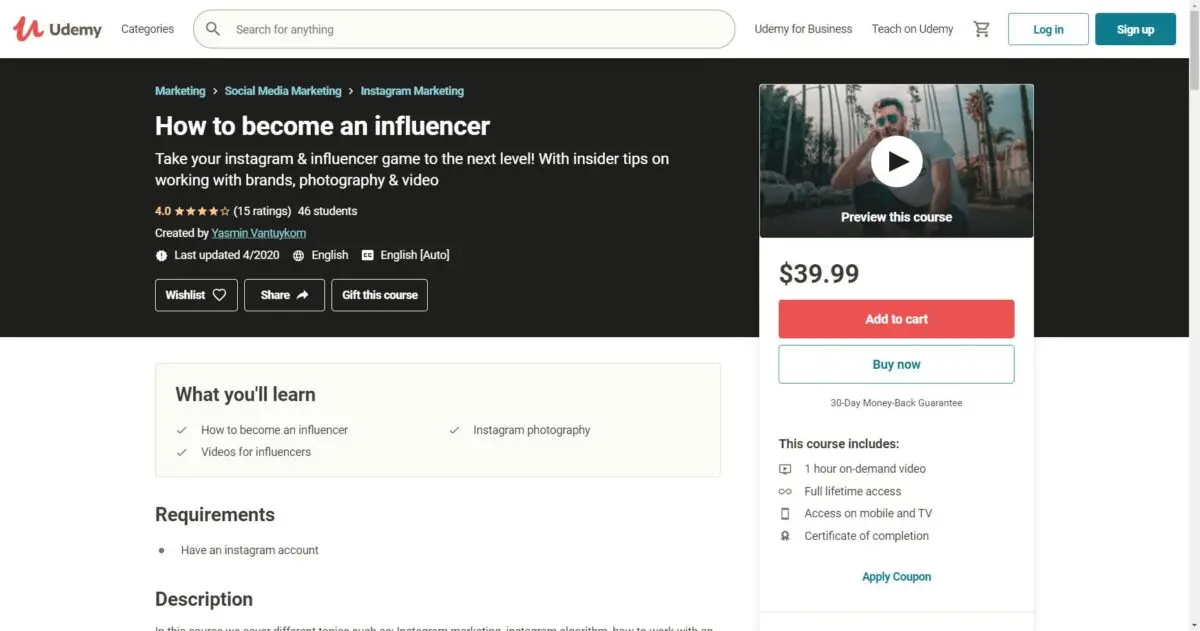Click the Add to cart button
1200x631 pixels.
pos(896,319)
